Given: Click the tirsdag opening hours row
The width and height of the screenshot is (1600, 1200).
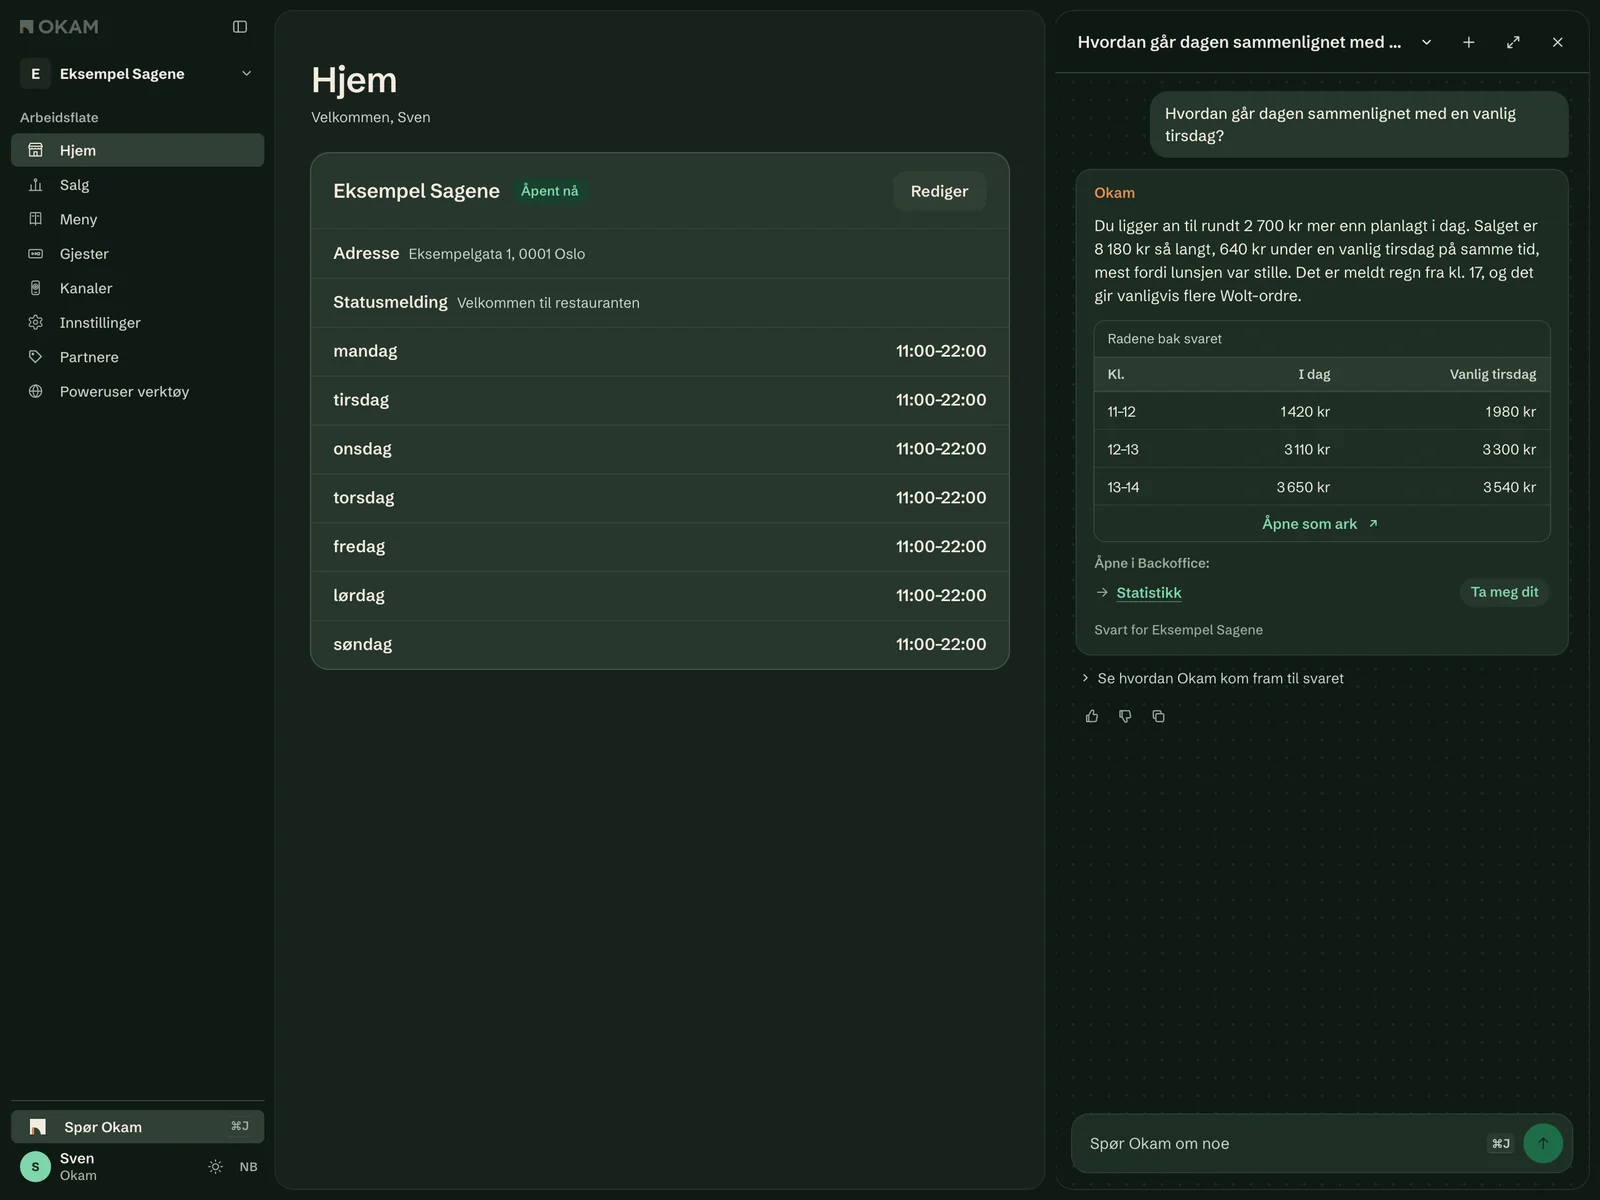Looking at the screenshot, I should click(660, 400).
